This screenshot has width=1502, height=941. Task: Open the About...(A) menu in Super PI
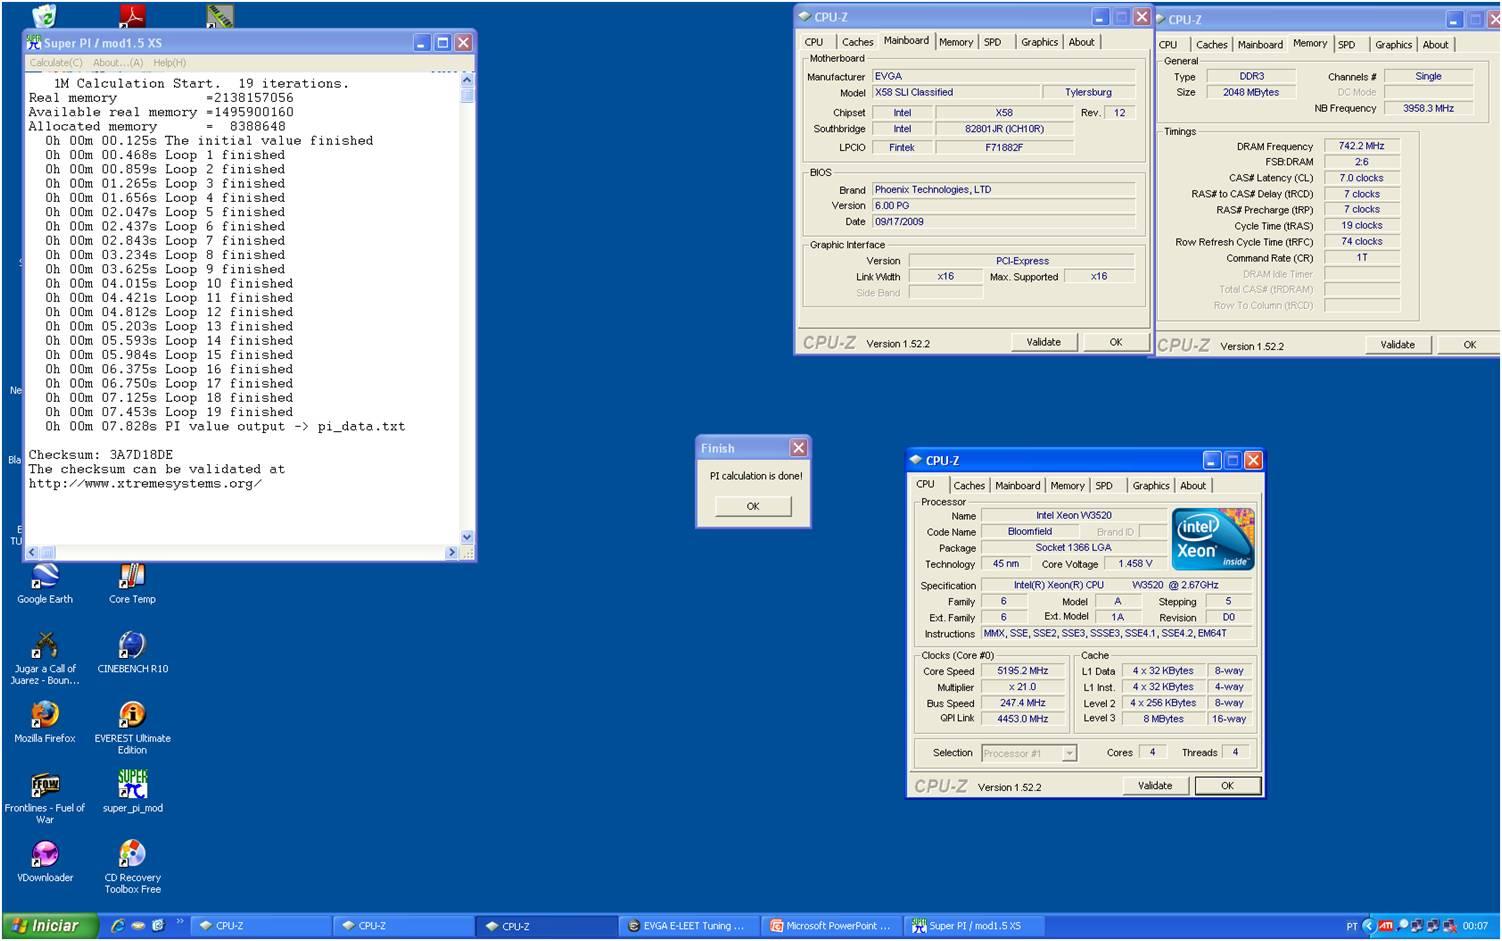[118, 62]
